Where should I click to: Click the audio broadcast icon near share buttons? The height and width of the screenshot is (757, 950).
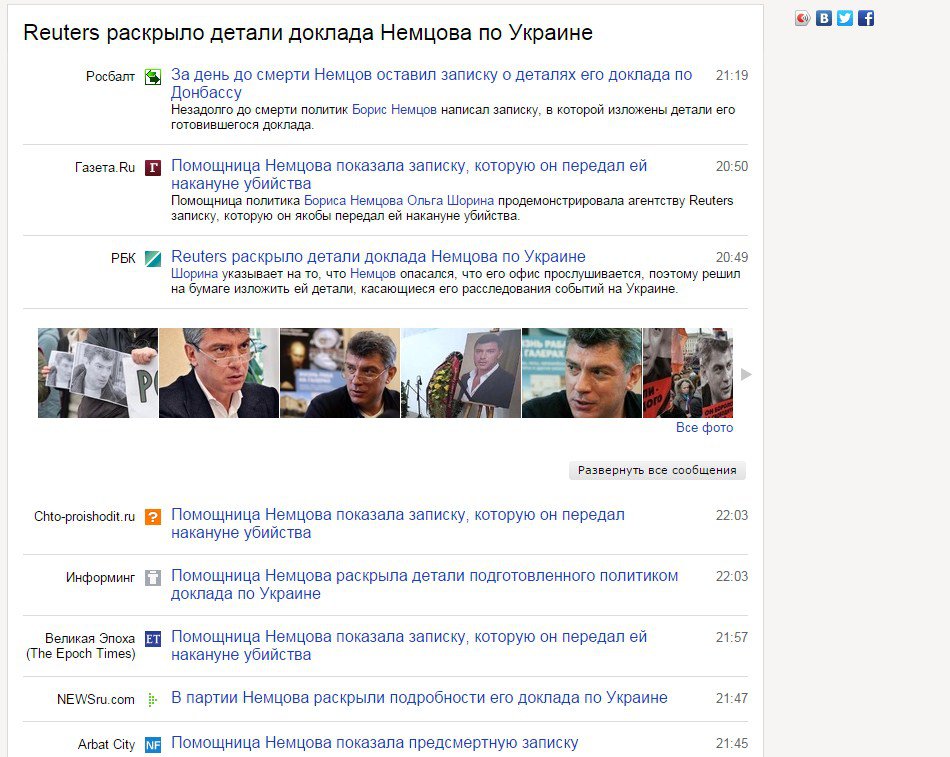[800, 17]
